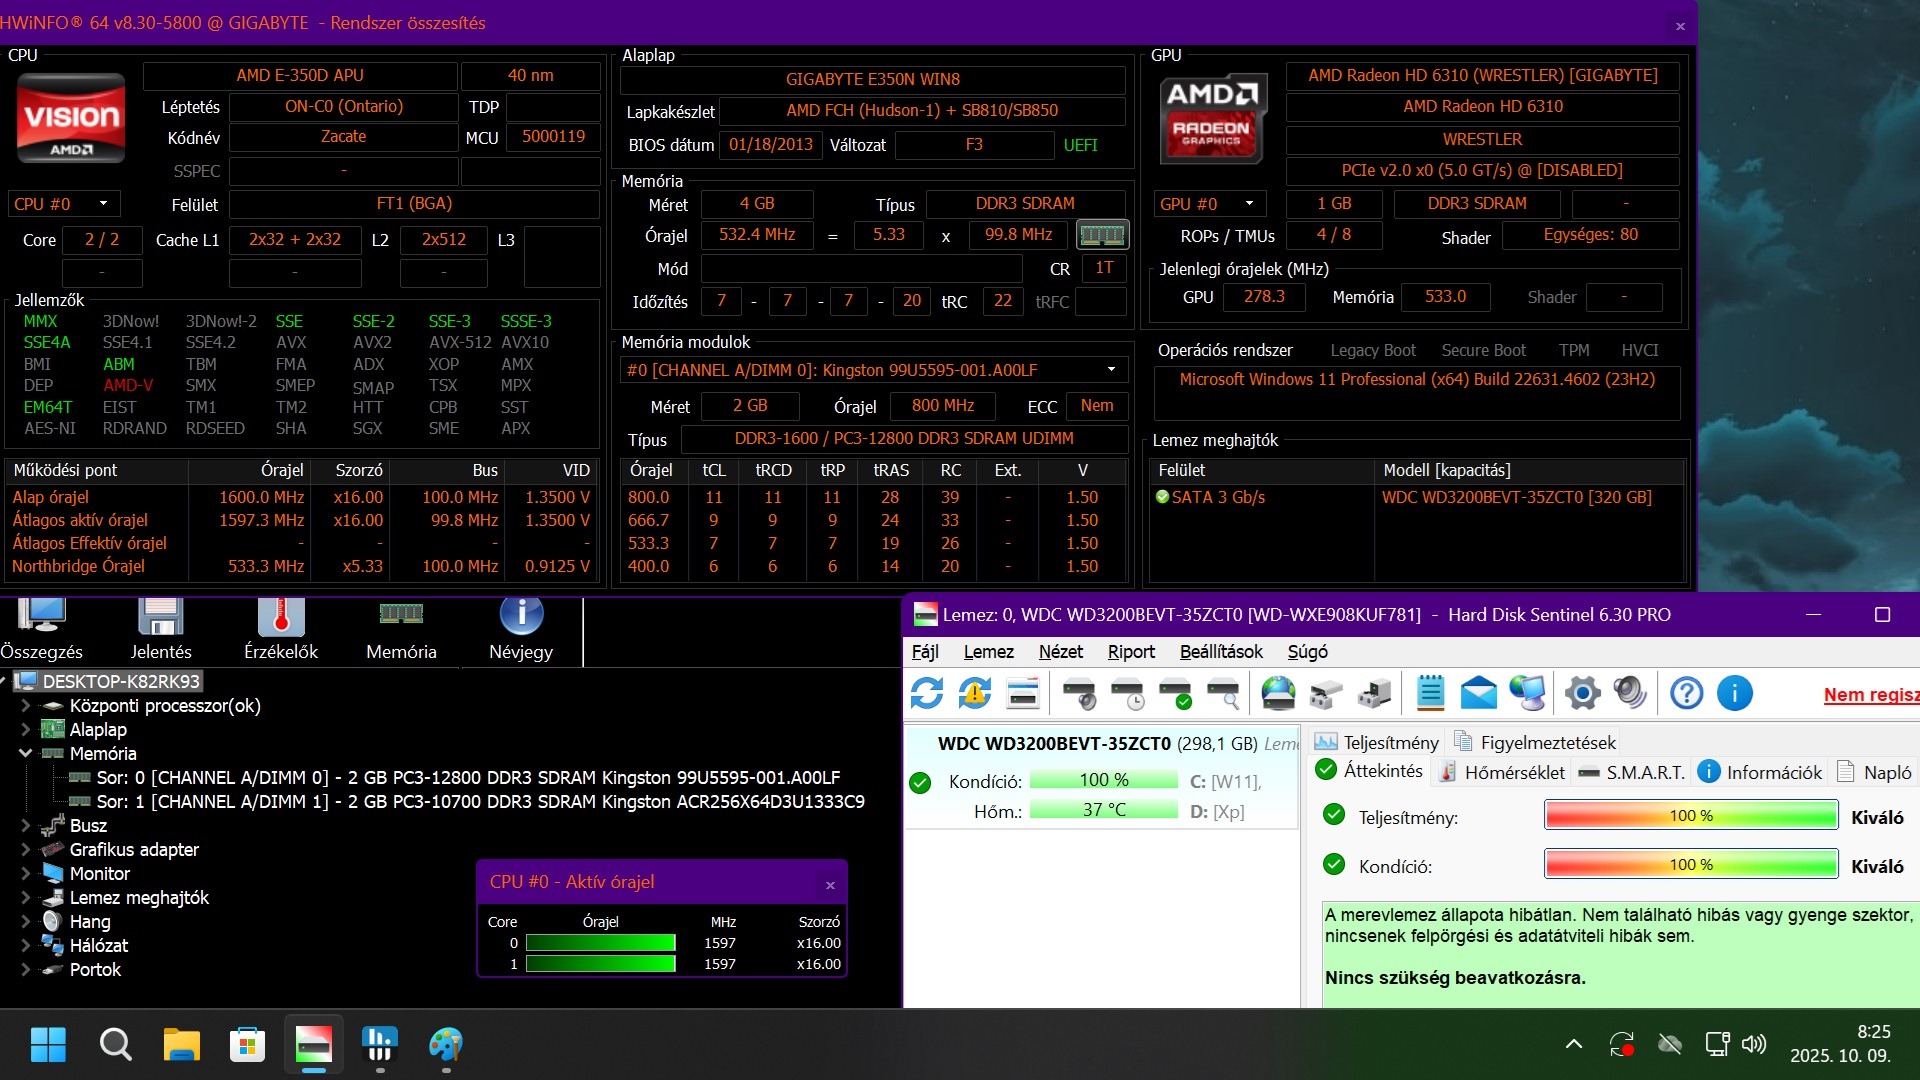Screen dimensions: 1920x1080
Task: Collapse the Memória tree node
Action: pyautogui.click(x=25, y=753)
